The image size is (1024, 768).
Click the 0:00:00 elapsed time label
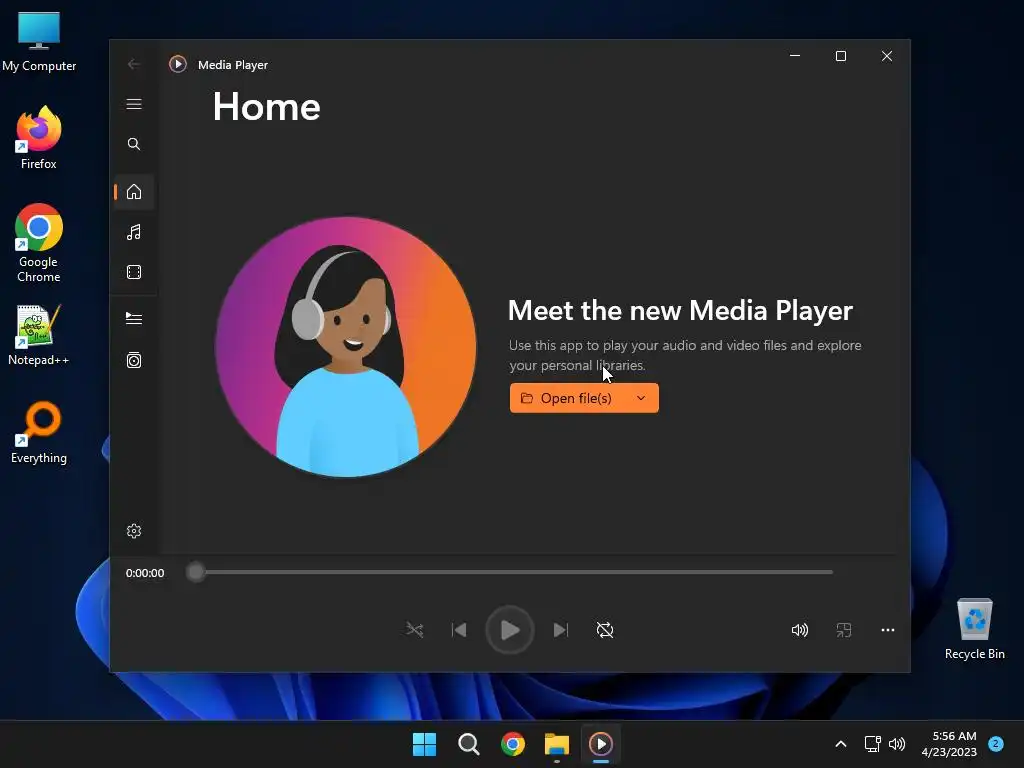pos(145,573)
